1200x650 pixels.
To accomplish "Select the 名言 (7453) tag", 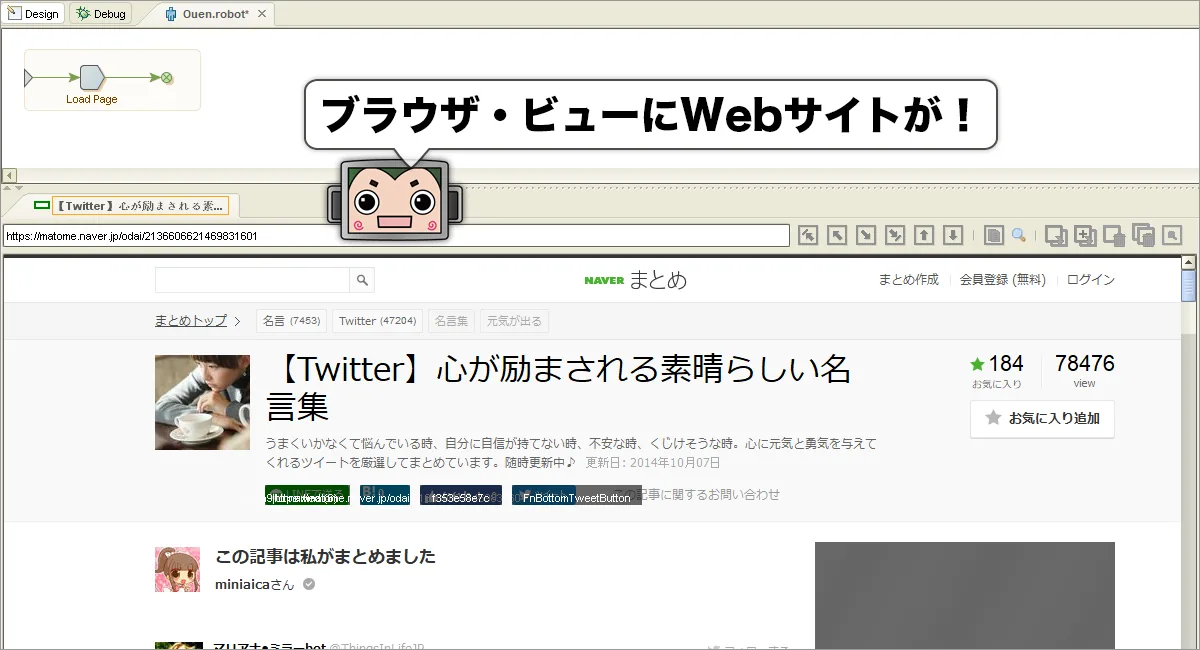I will point(291,321).
